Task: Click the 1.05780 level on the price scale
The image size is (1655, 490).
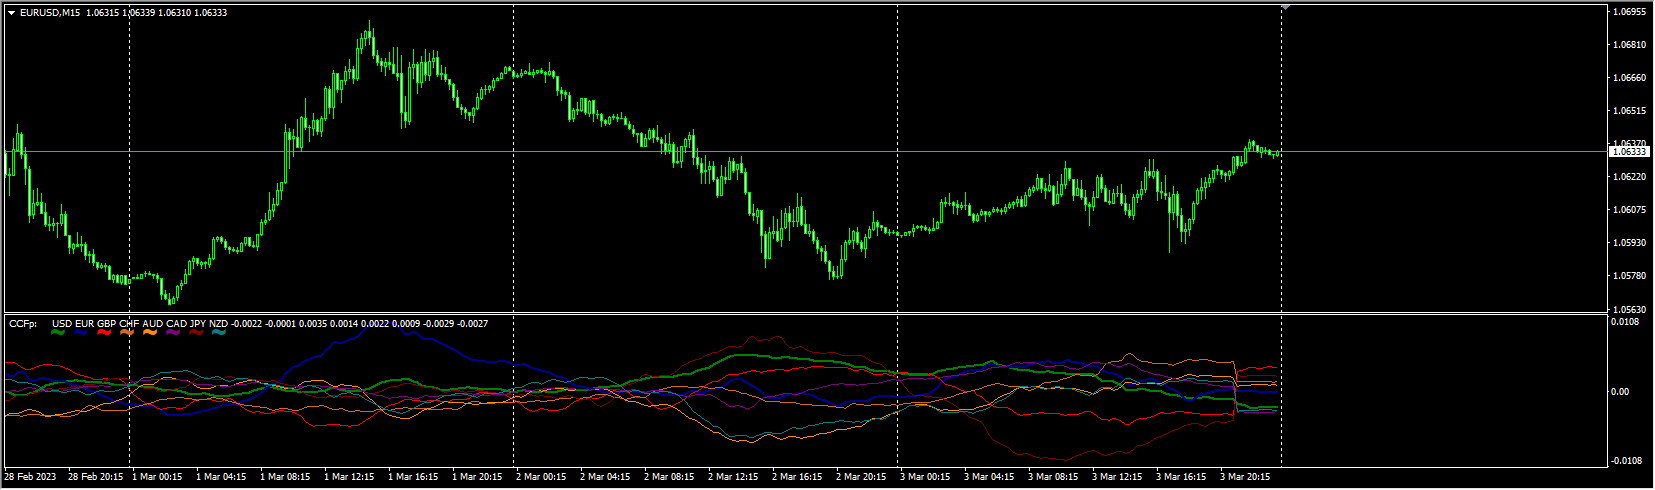Action: tap(1629, 276)
